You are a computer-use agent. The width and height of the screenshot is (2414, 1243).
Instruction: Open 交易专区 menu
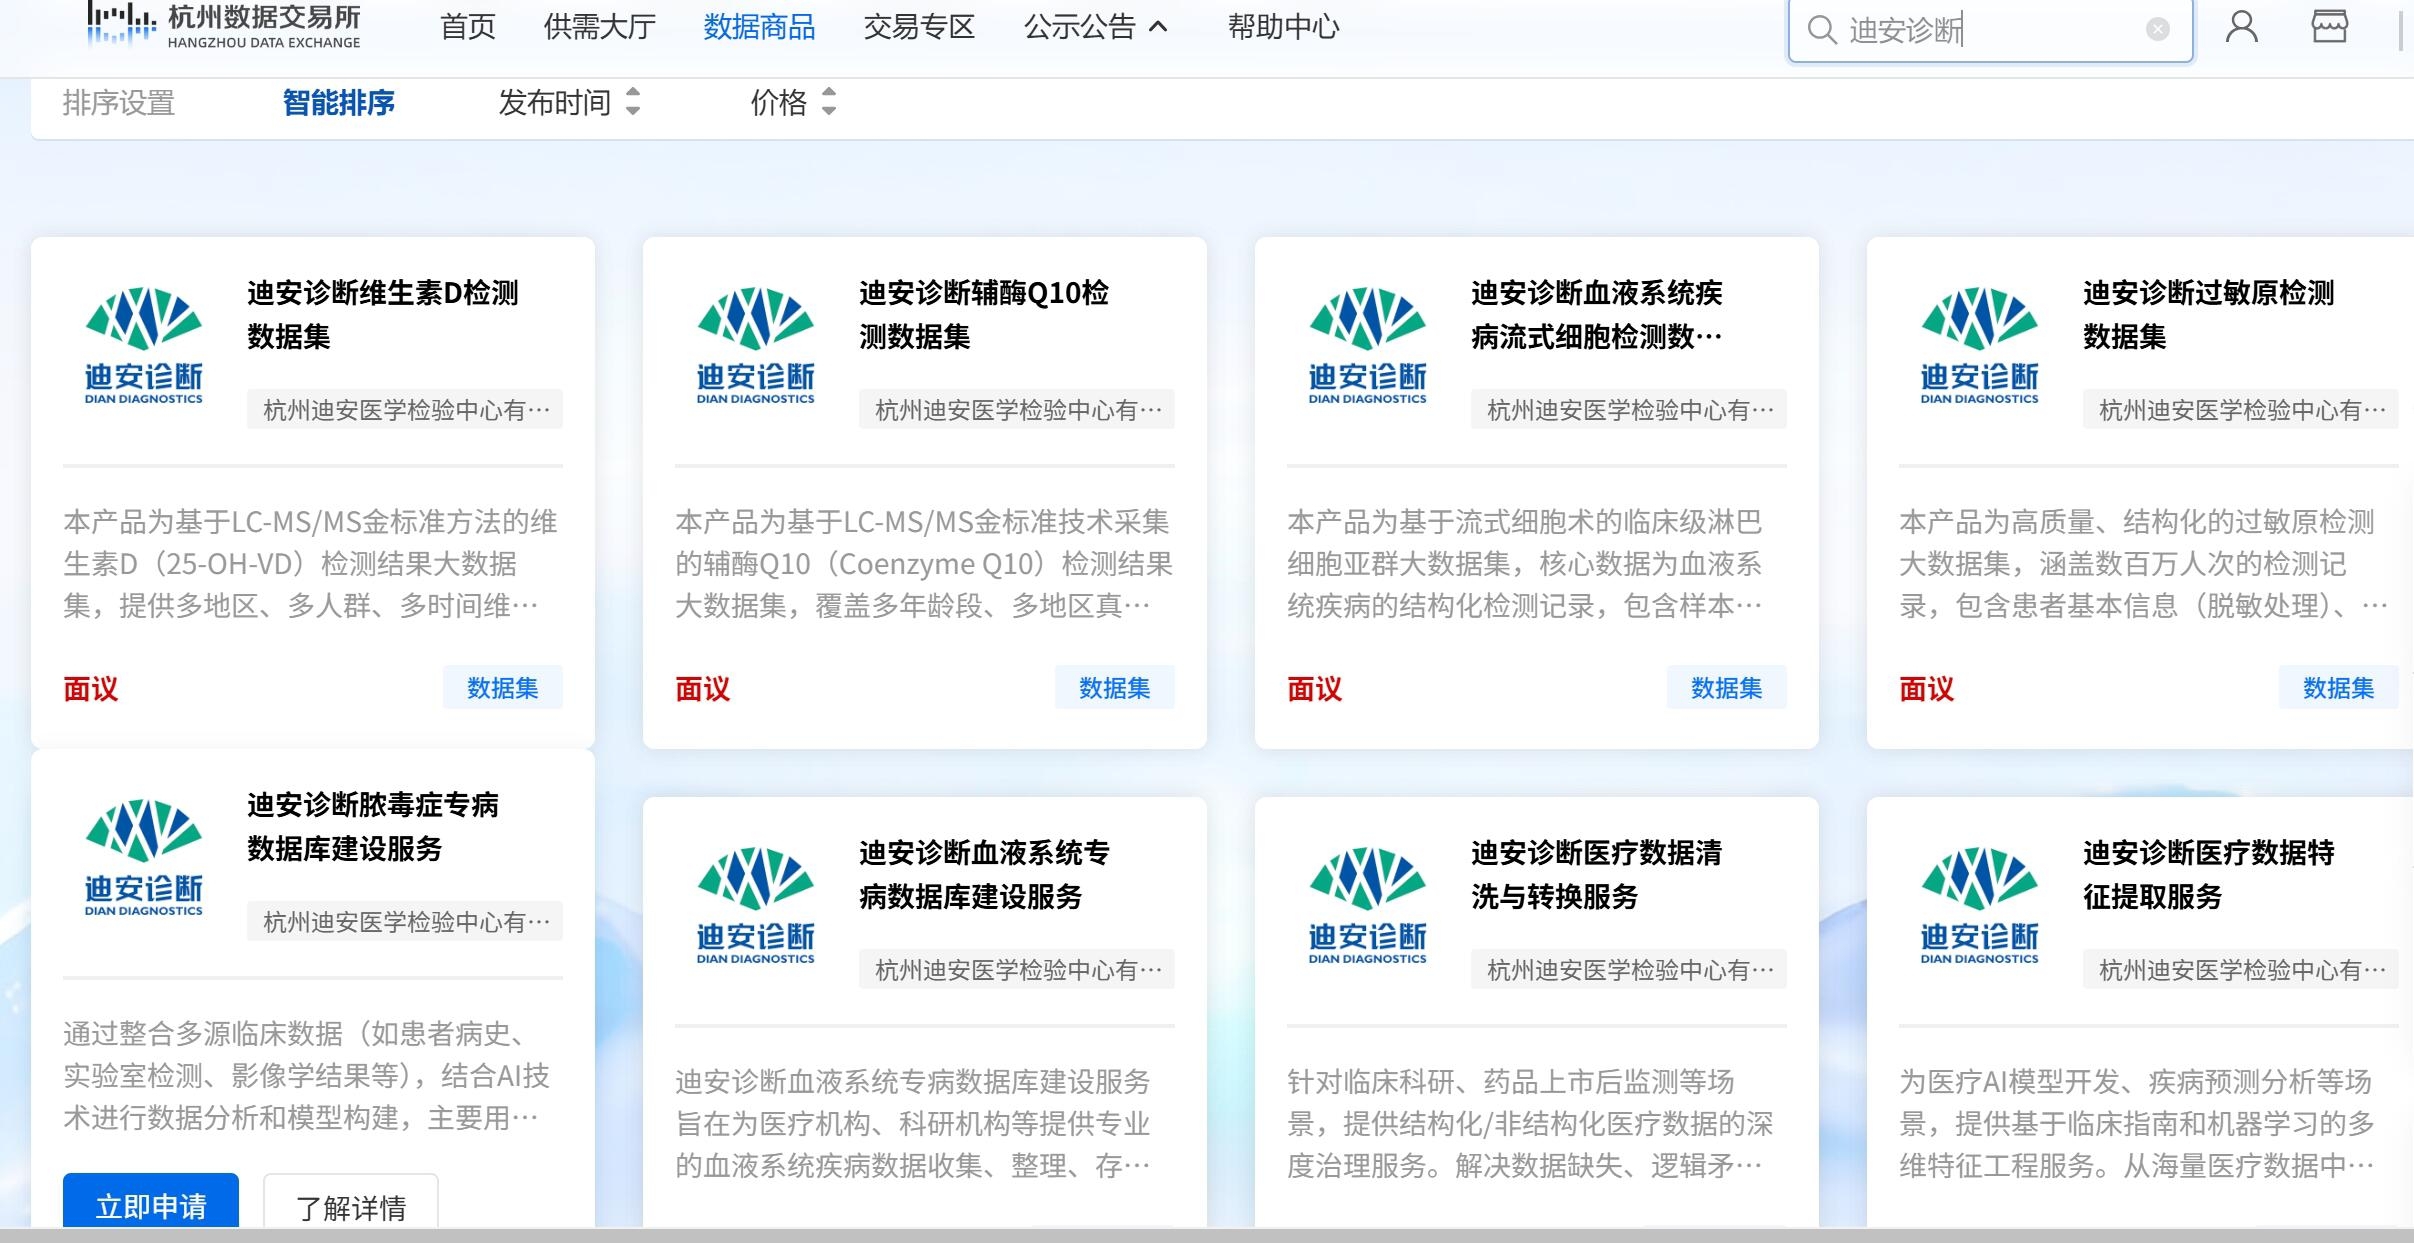click(x=919, y=27)
